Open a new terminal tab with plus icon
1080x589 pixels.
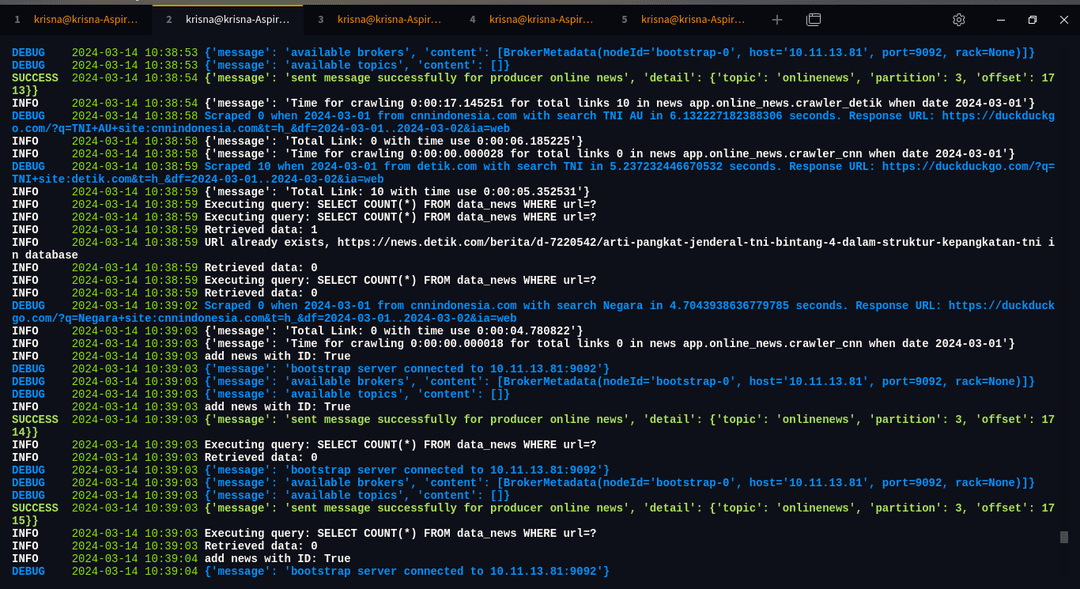[x=778, y=19]
